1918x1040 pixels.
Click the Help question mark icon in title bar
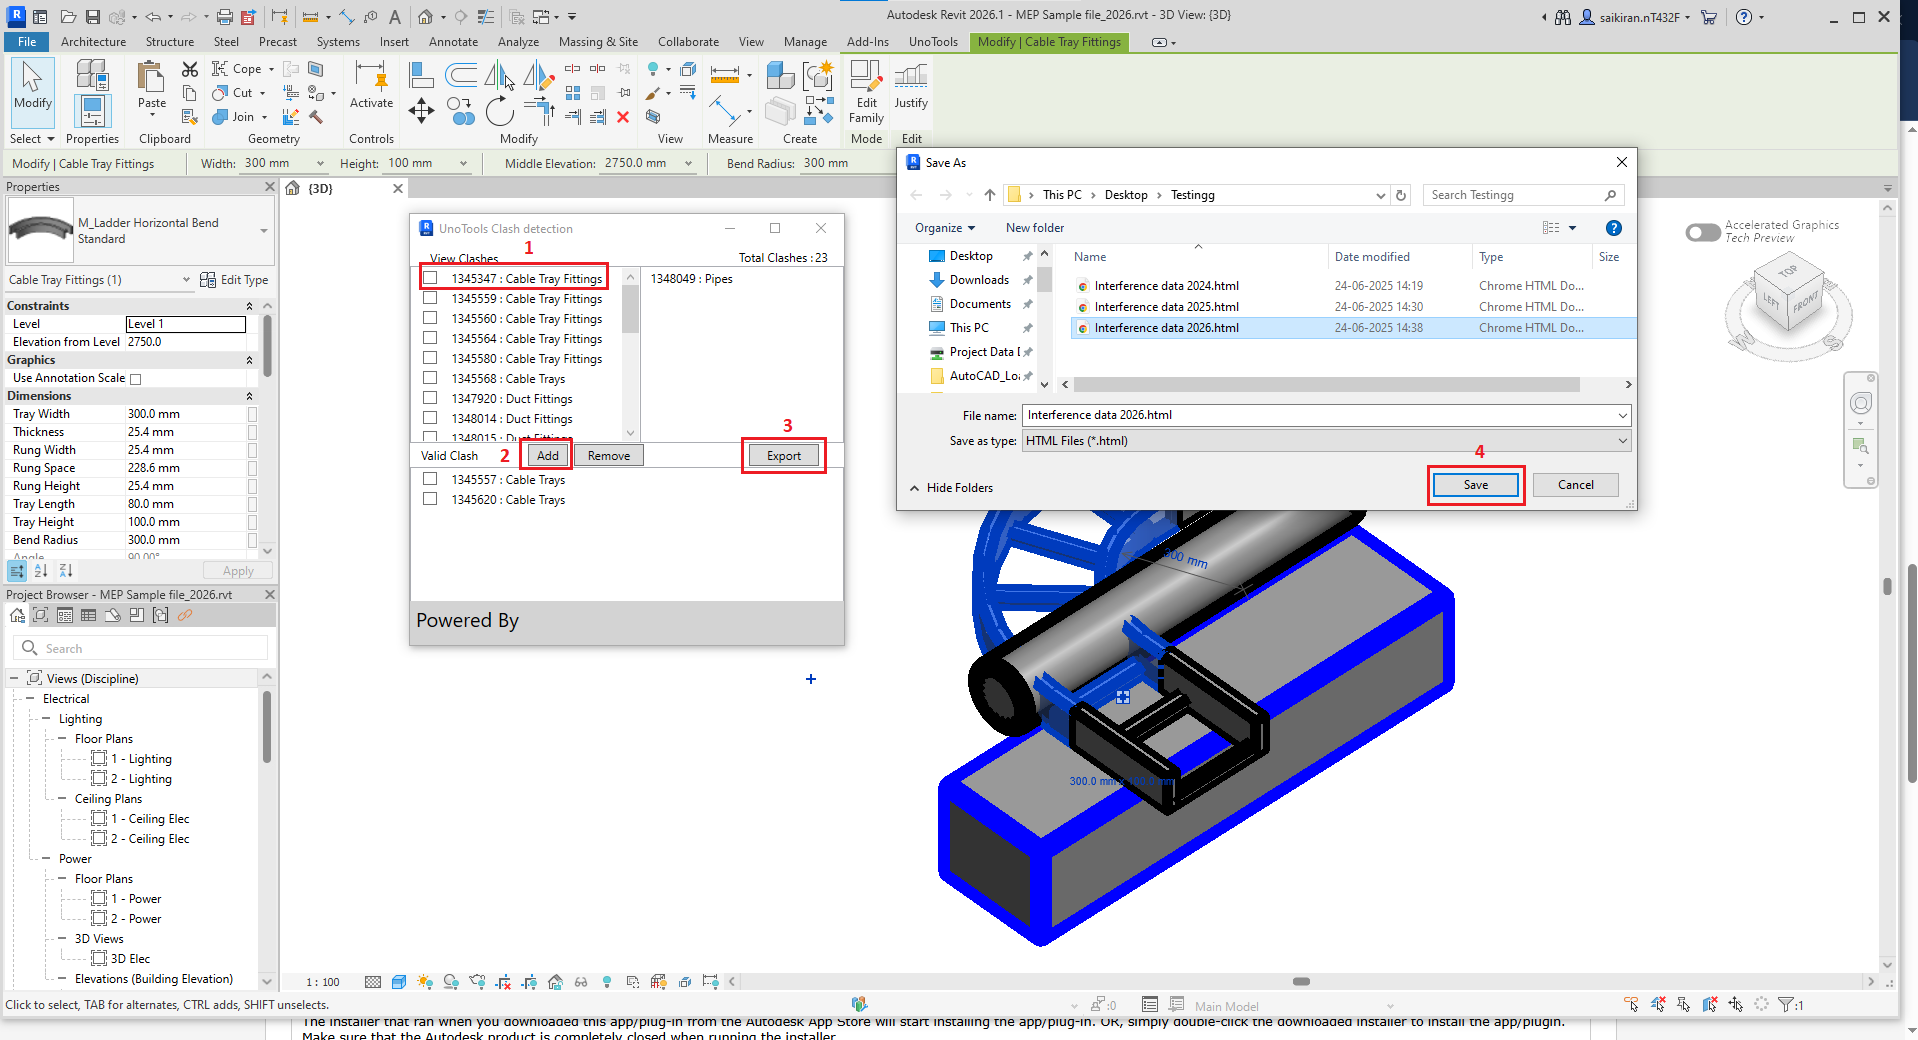click(x=1744, y=17)
